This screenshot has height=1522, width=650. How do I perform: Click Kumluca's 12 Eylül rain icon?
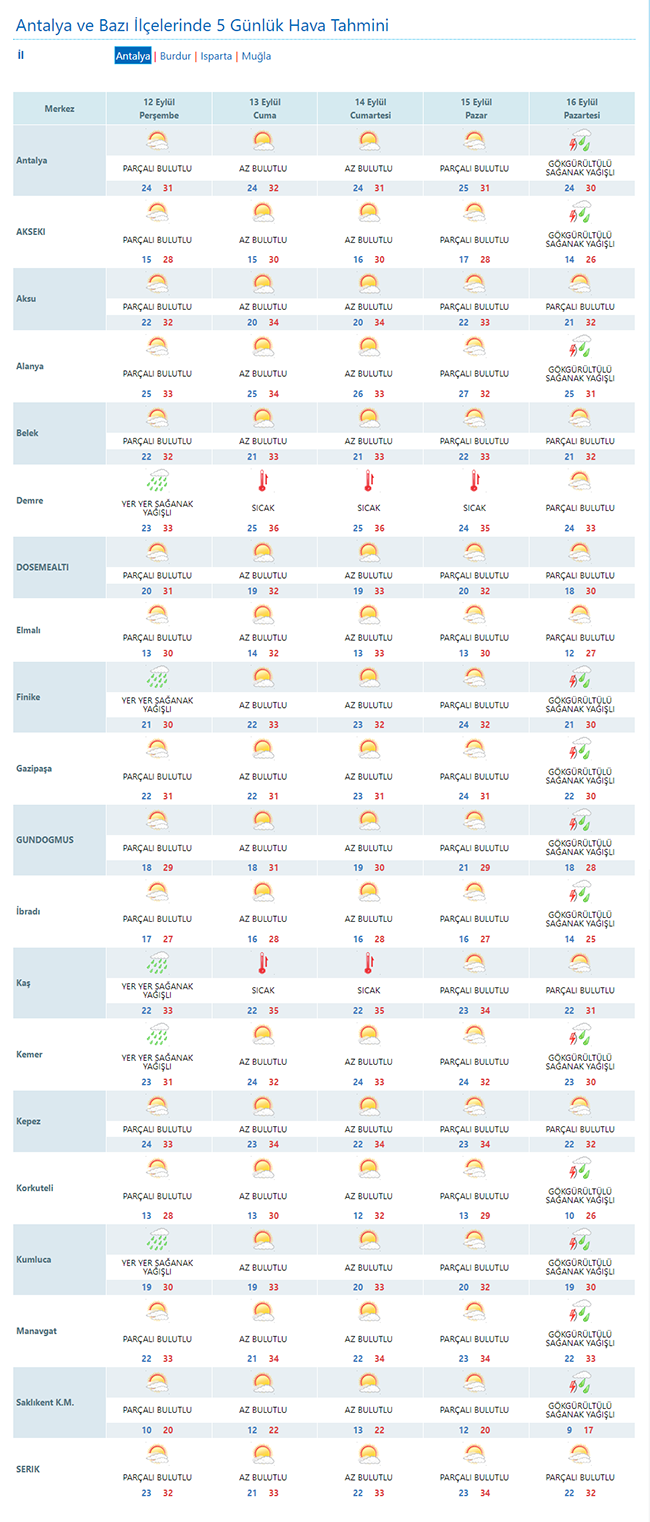point(157,1240)
